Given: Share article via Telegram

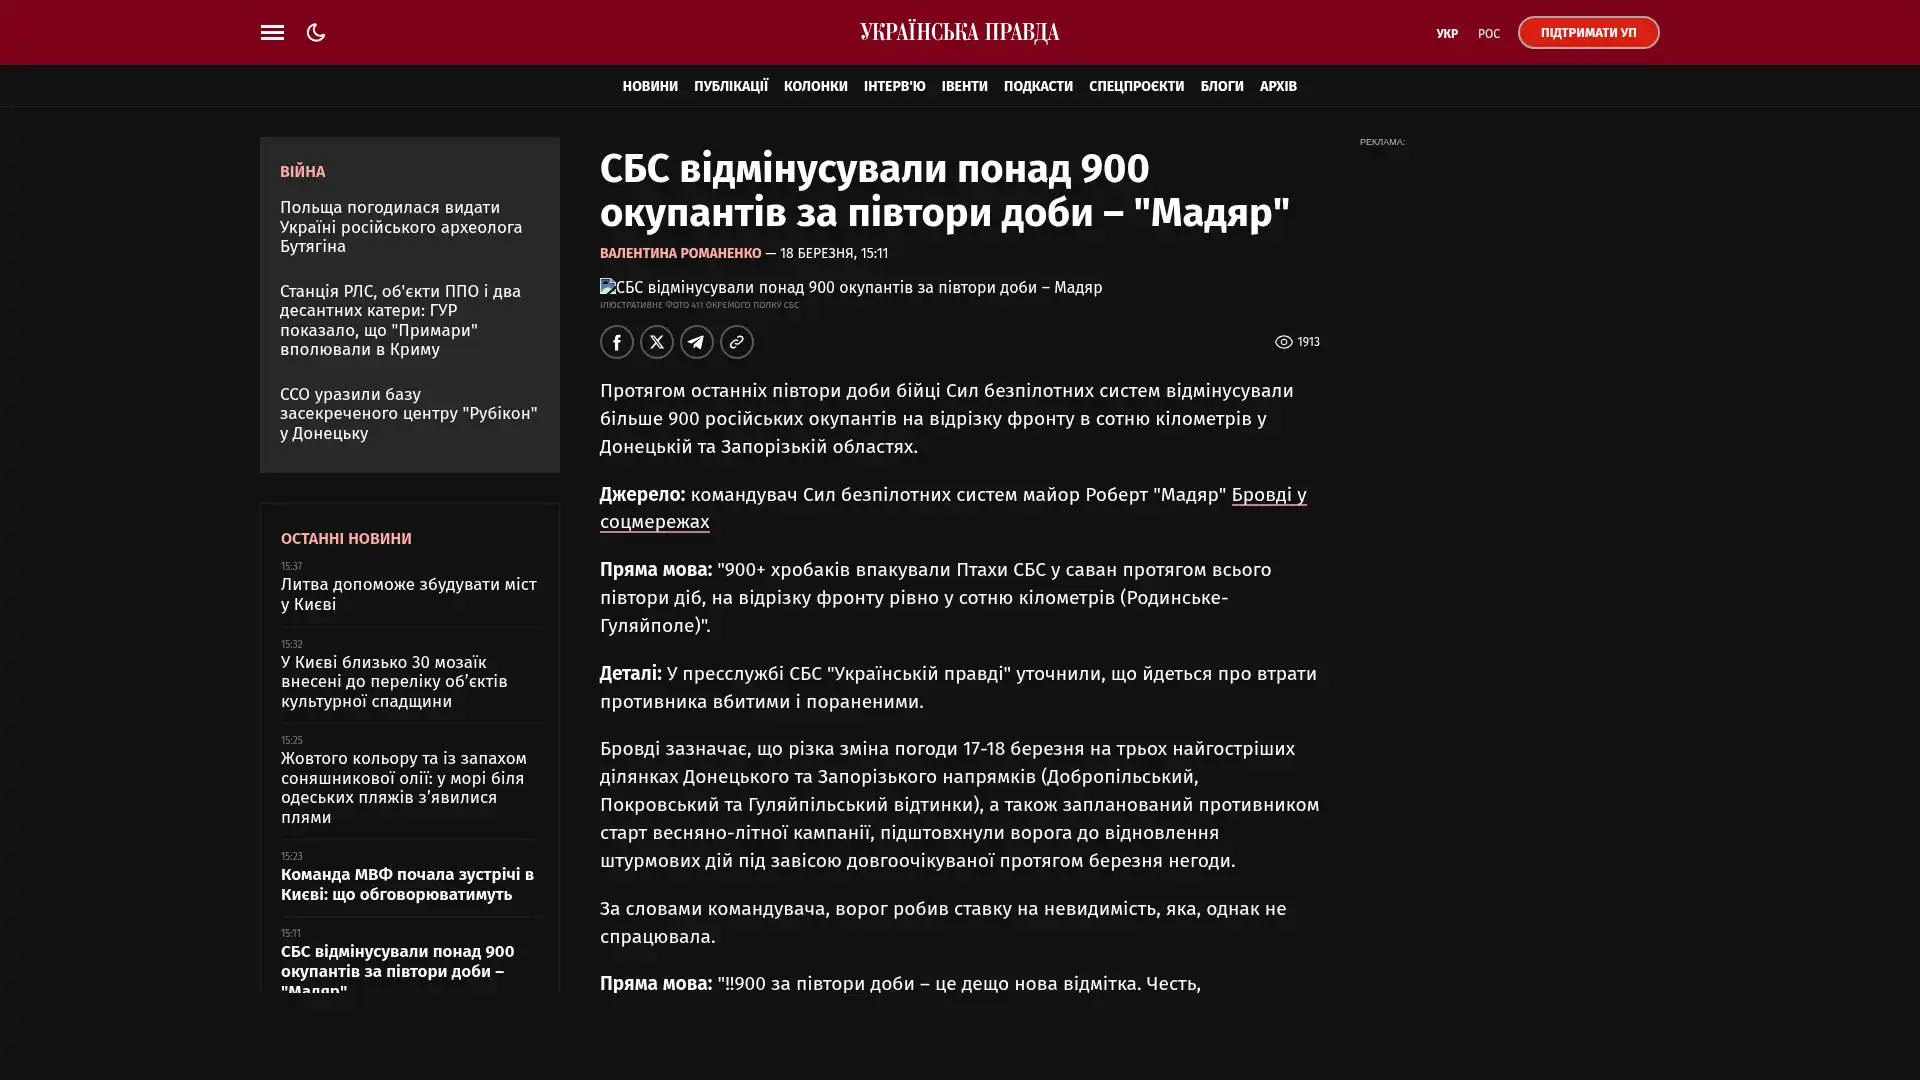Looking at the screenshot, I should pyautogui.click(x=697, y=342).
